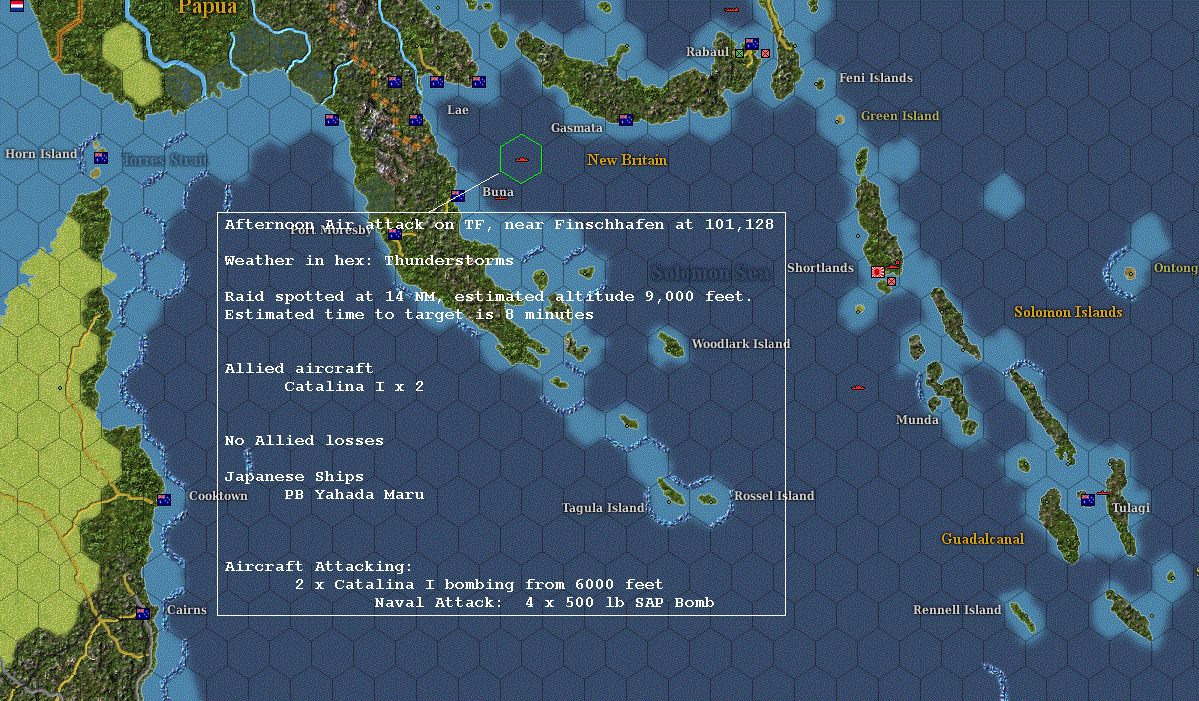1199x701 pixels.
Task: Select '2 x Catalina I bombing from 6000 feet'
Action: (x=479, y=585)
